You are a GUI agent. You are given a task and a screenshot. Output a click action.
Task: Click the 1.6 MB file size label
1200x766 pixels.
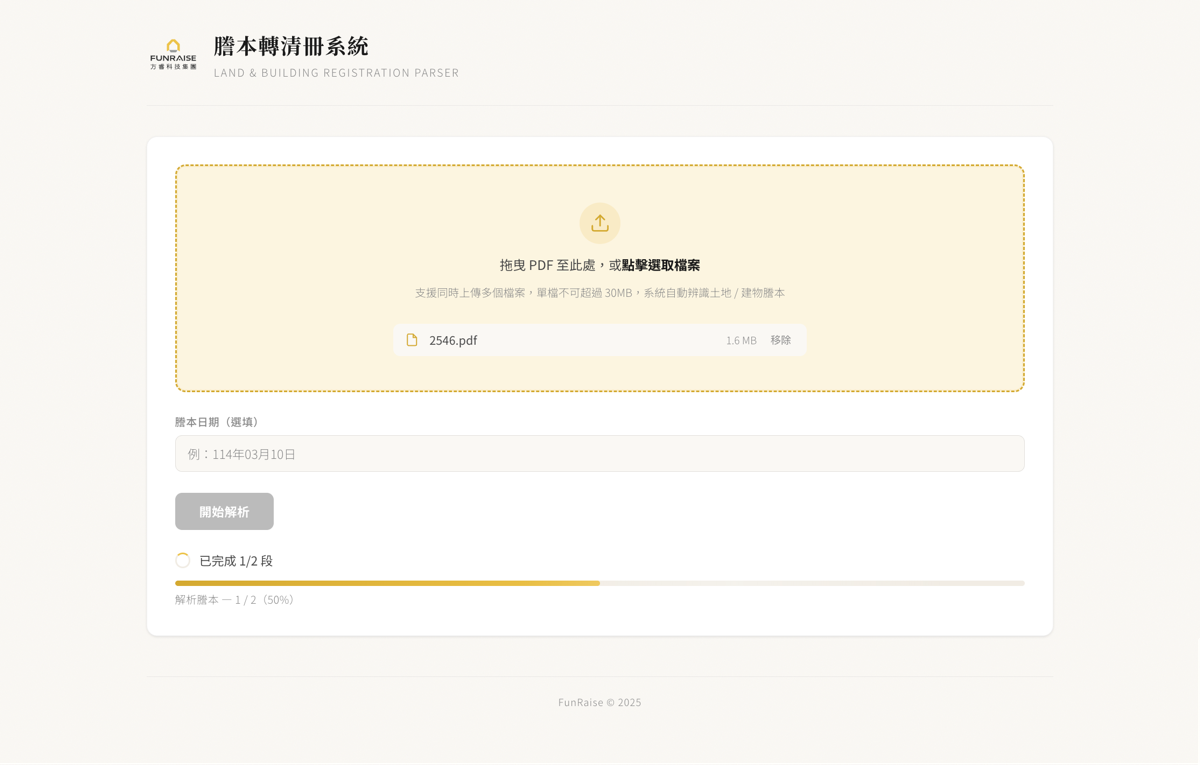(x=741, y=341)
